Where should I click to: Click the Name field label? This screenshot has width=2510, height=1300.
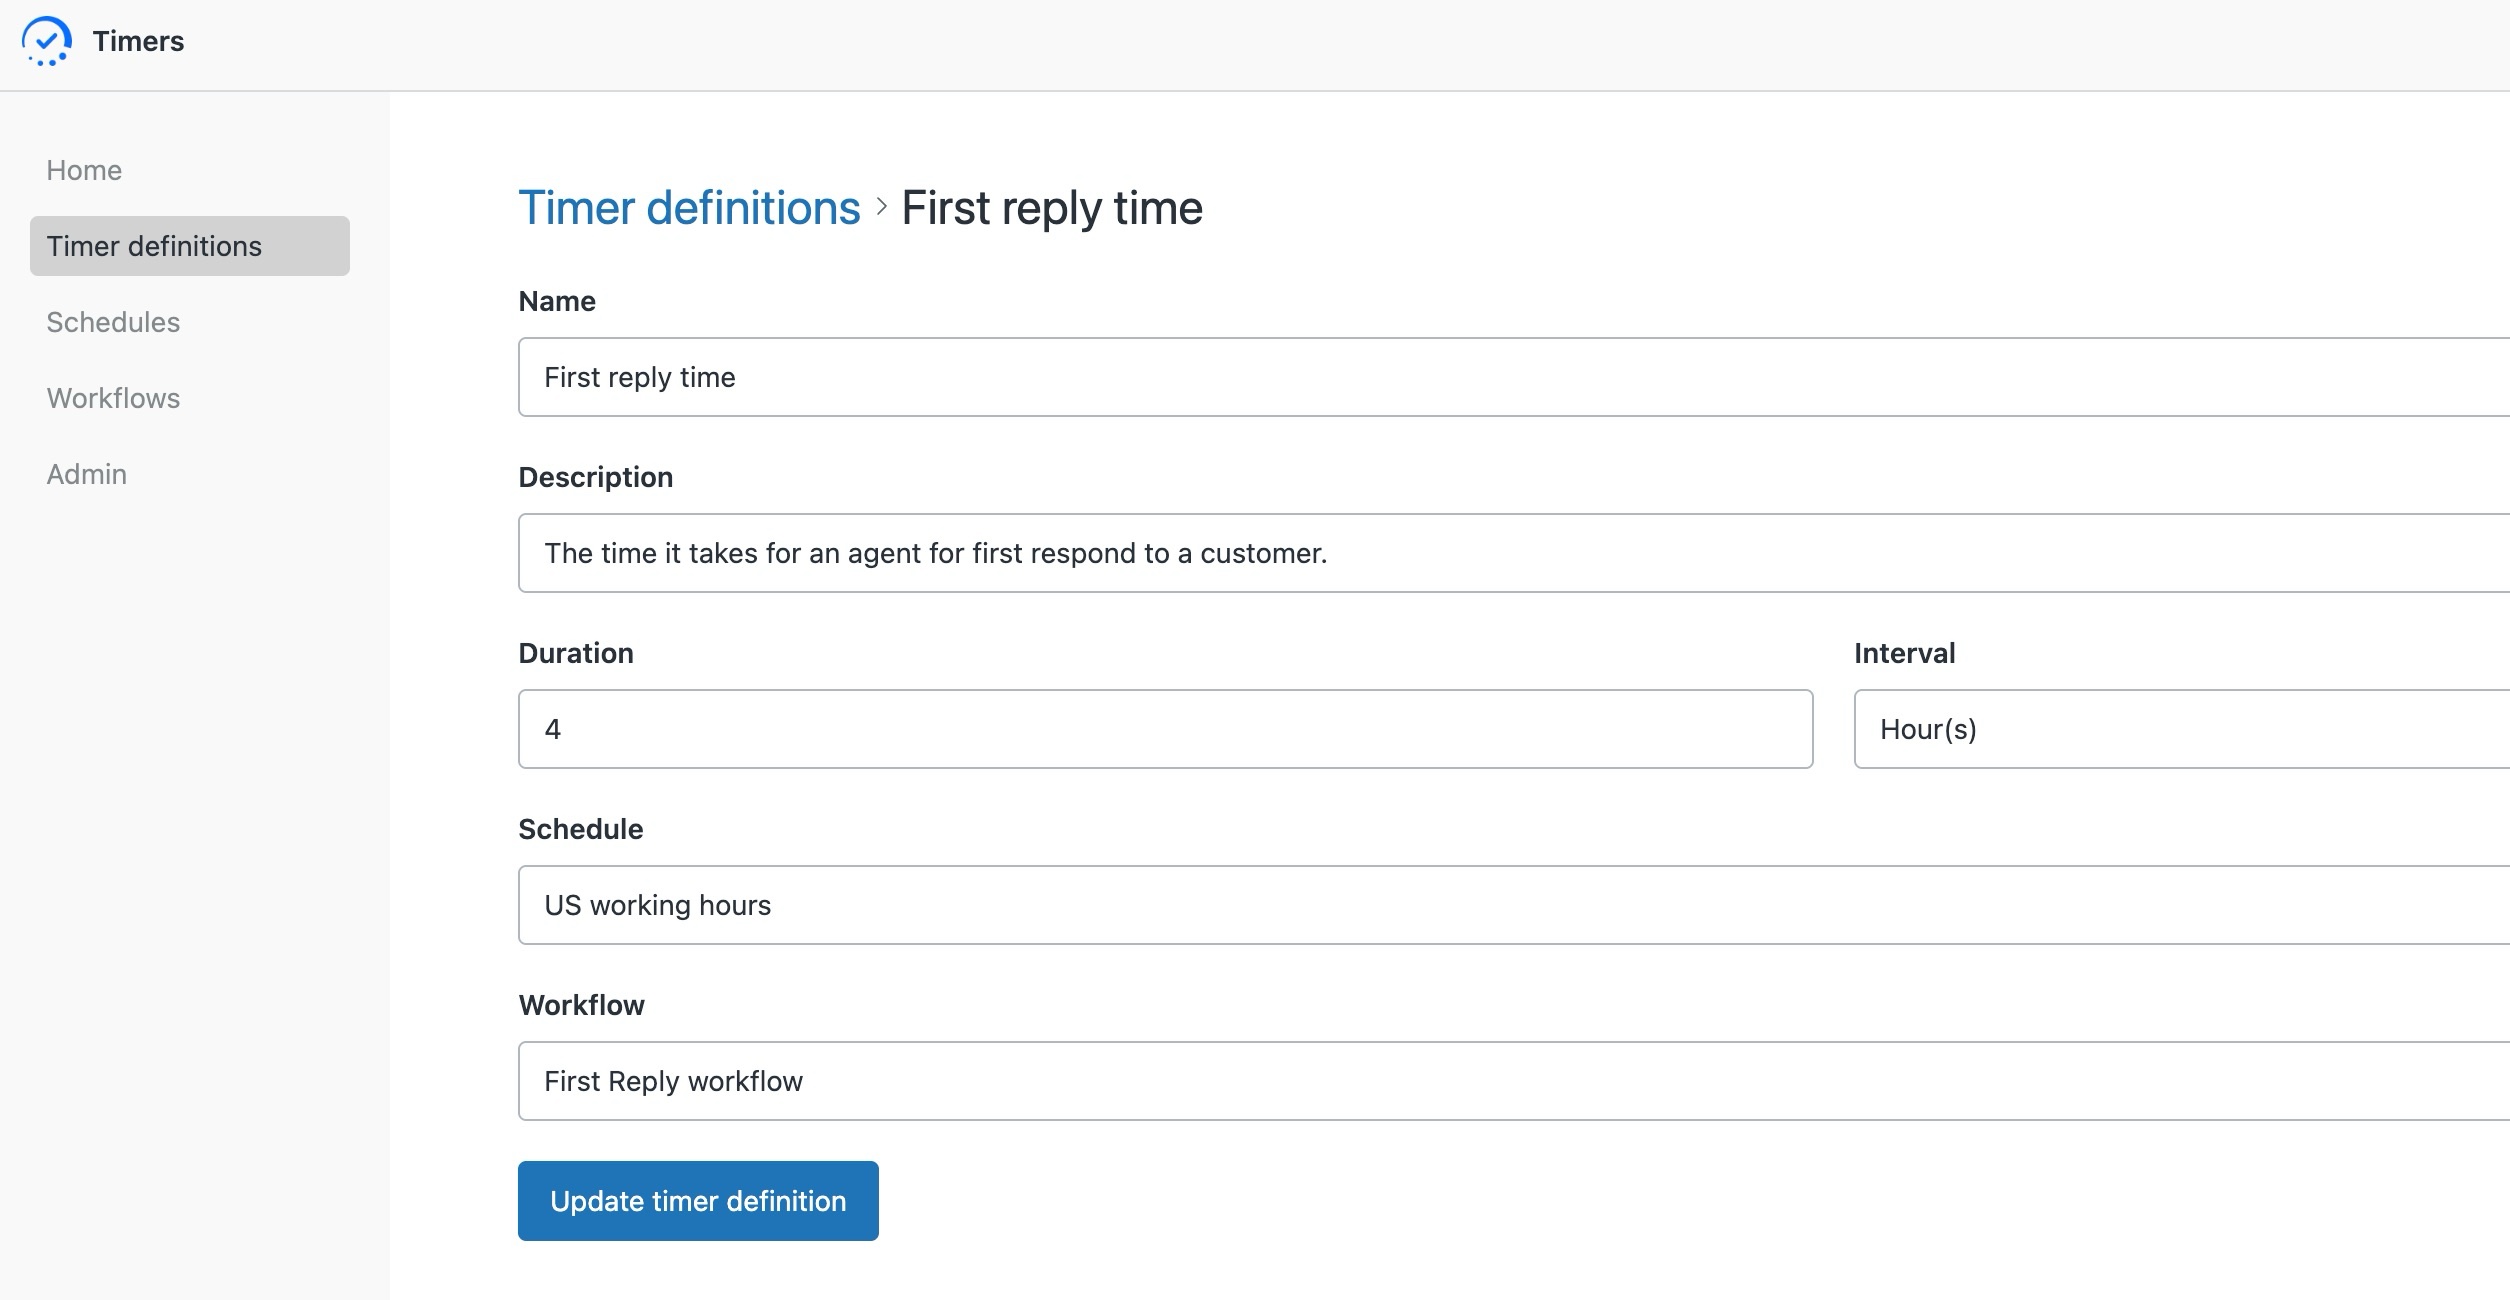point(557,301)
